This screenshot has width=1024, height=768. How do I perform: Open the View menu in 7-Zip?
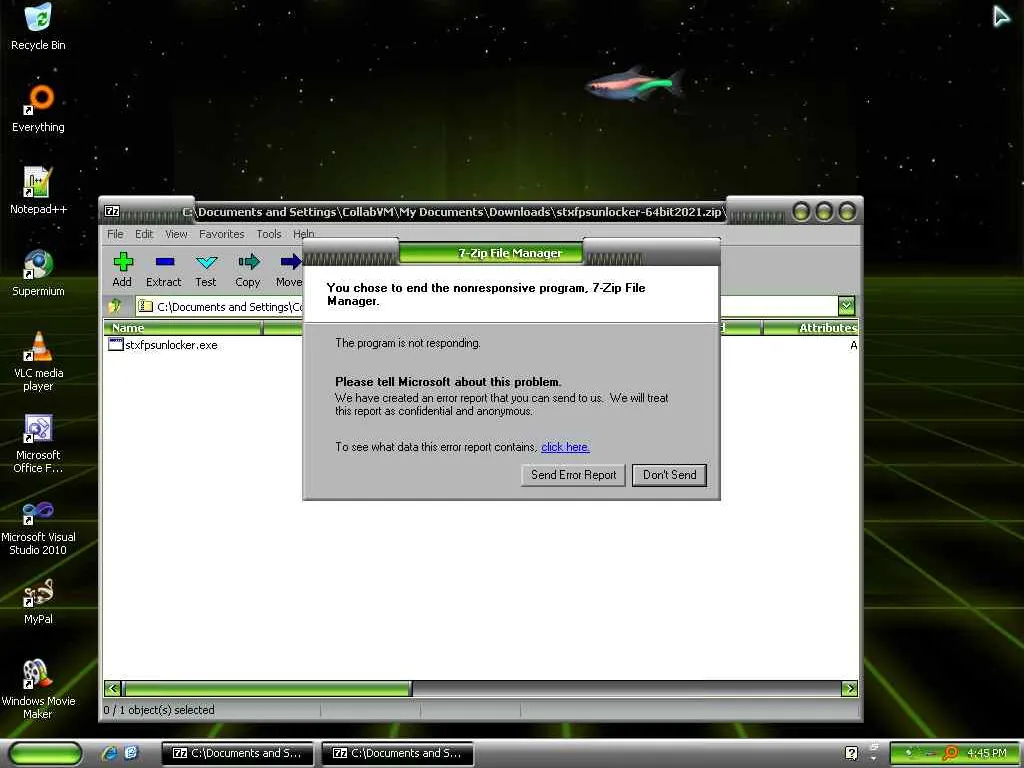[176, 234]
